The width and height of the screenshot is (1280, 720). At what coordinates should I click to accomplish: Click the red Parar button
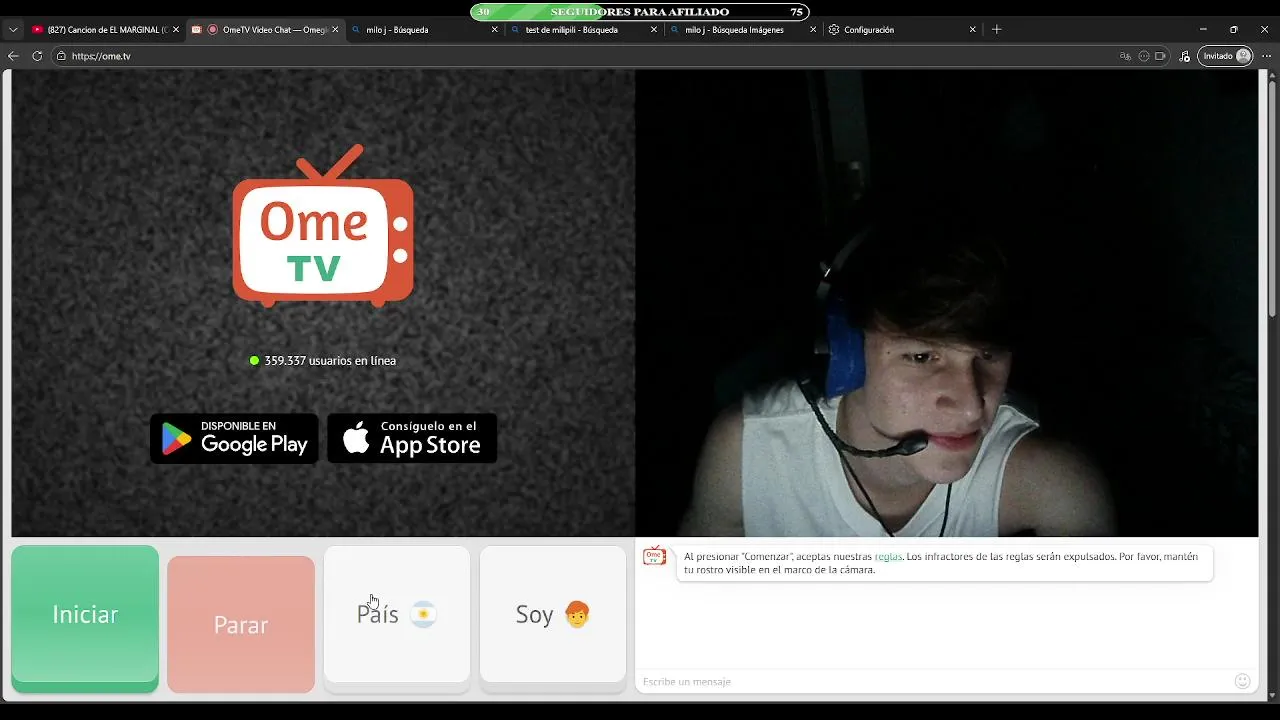pos(241,625)
